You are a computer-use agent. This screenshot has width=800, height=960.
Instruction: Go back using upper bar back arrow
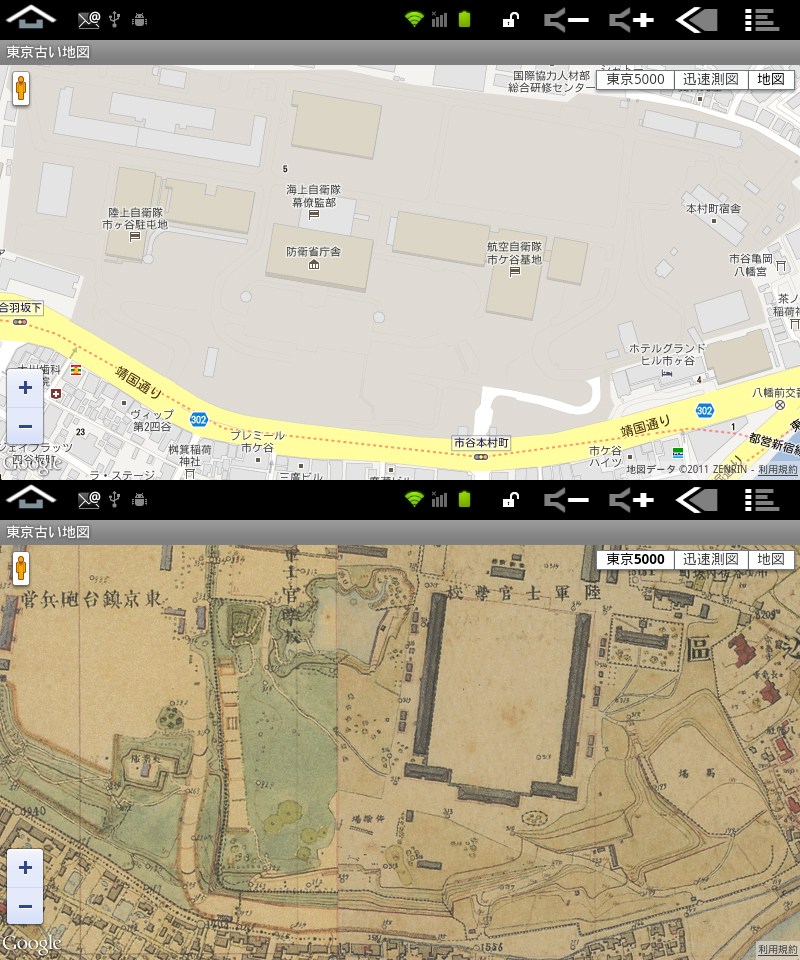[697, 20]
